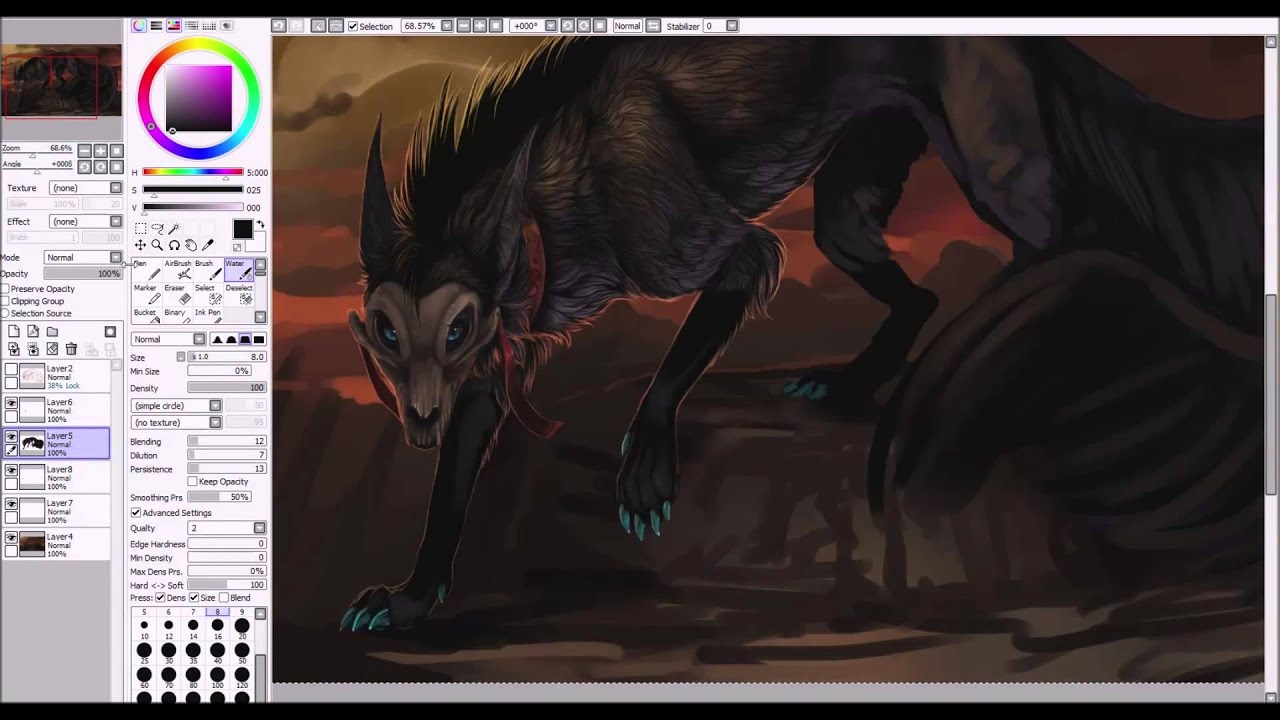
Task: Click the black foreground color swatch
Action: pos(243,229)
